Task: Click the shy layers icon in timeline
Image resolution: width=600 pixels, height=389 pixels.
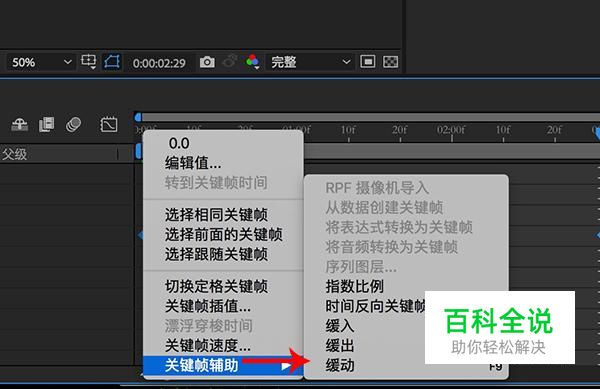Action: [19, 124]
